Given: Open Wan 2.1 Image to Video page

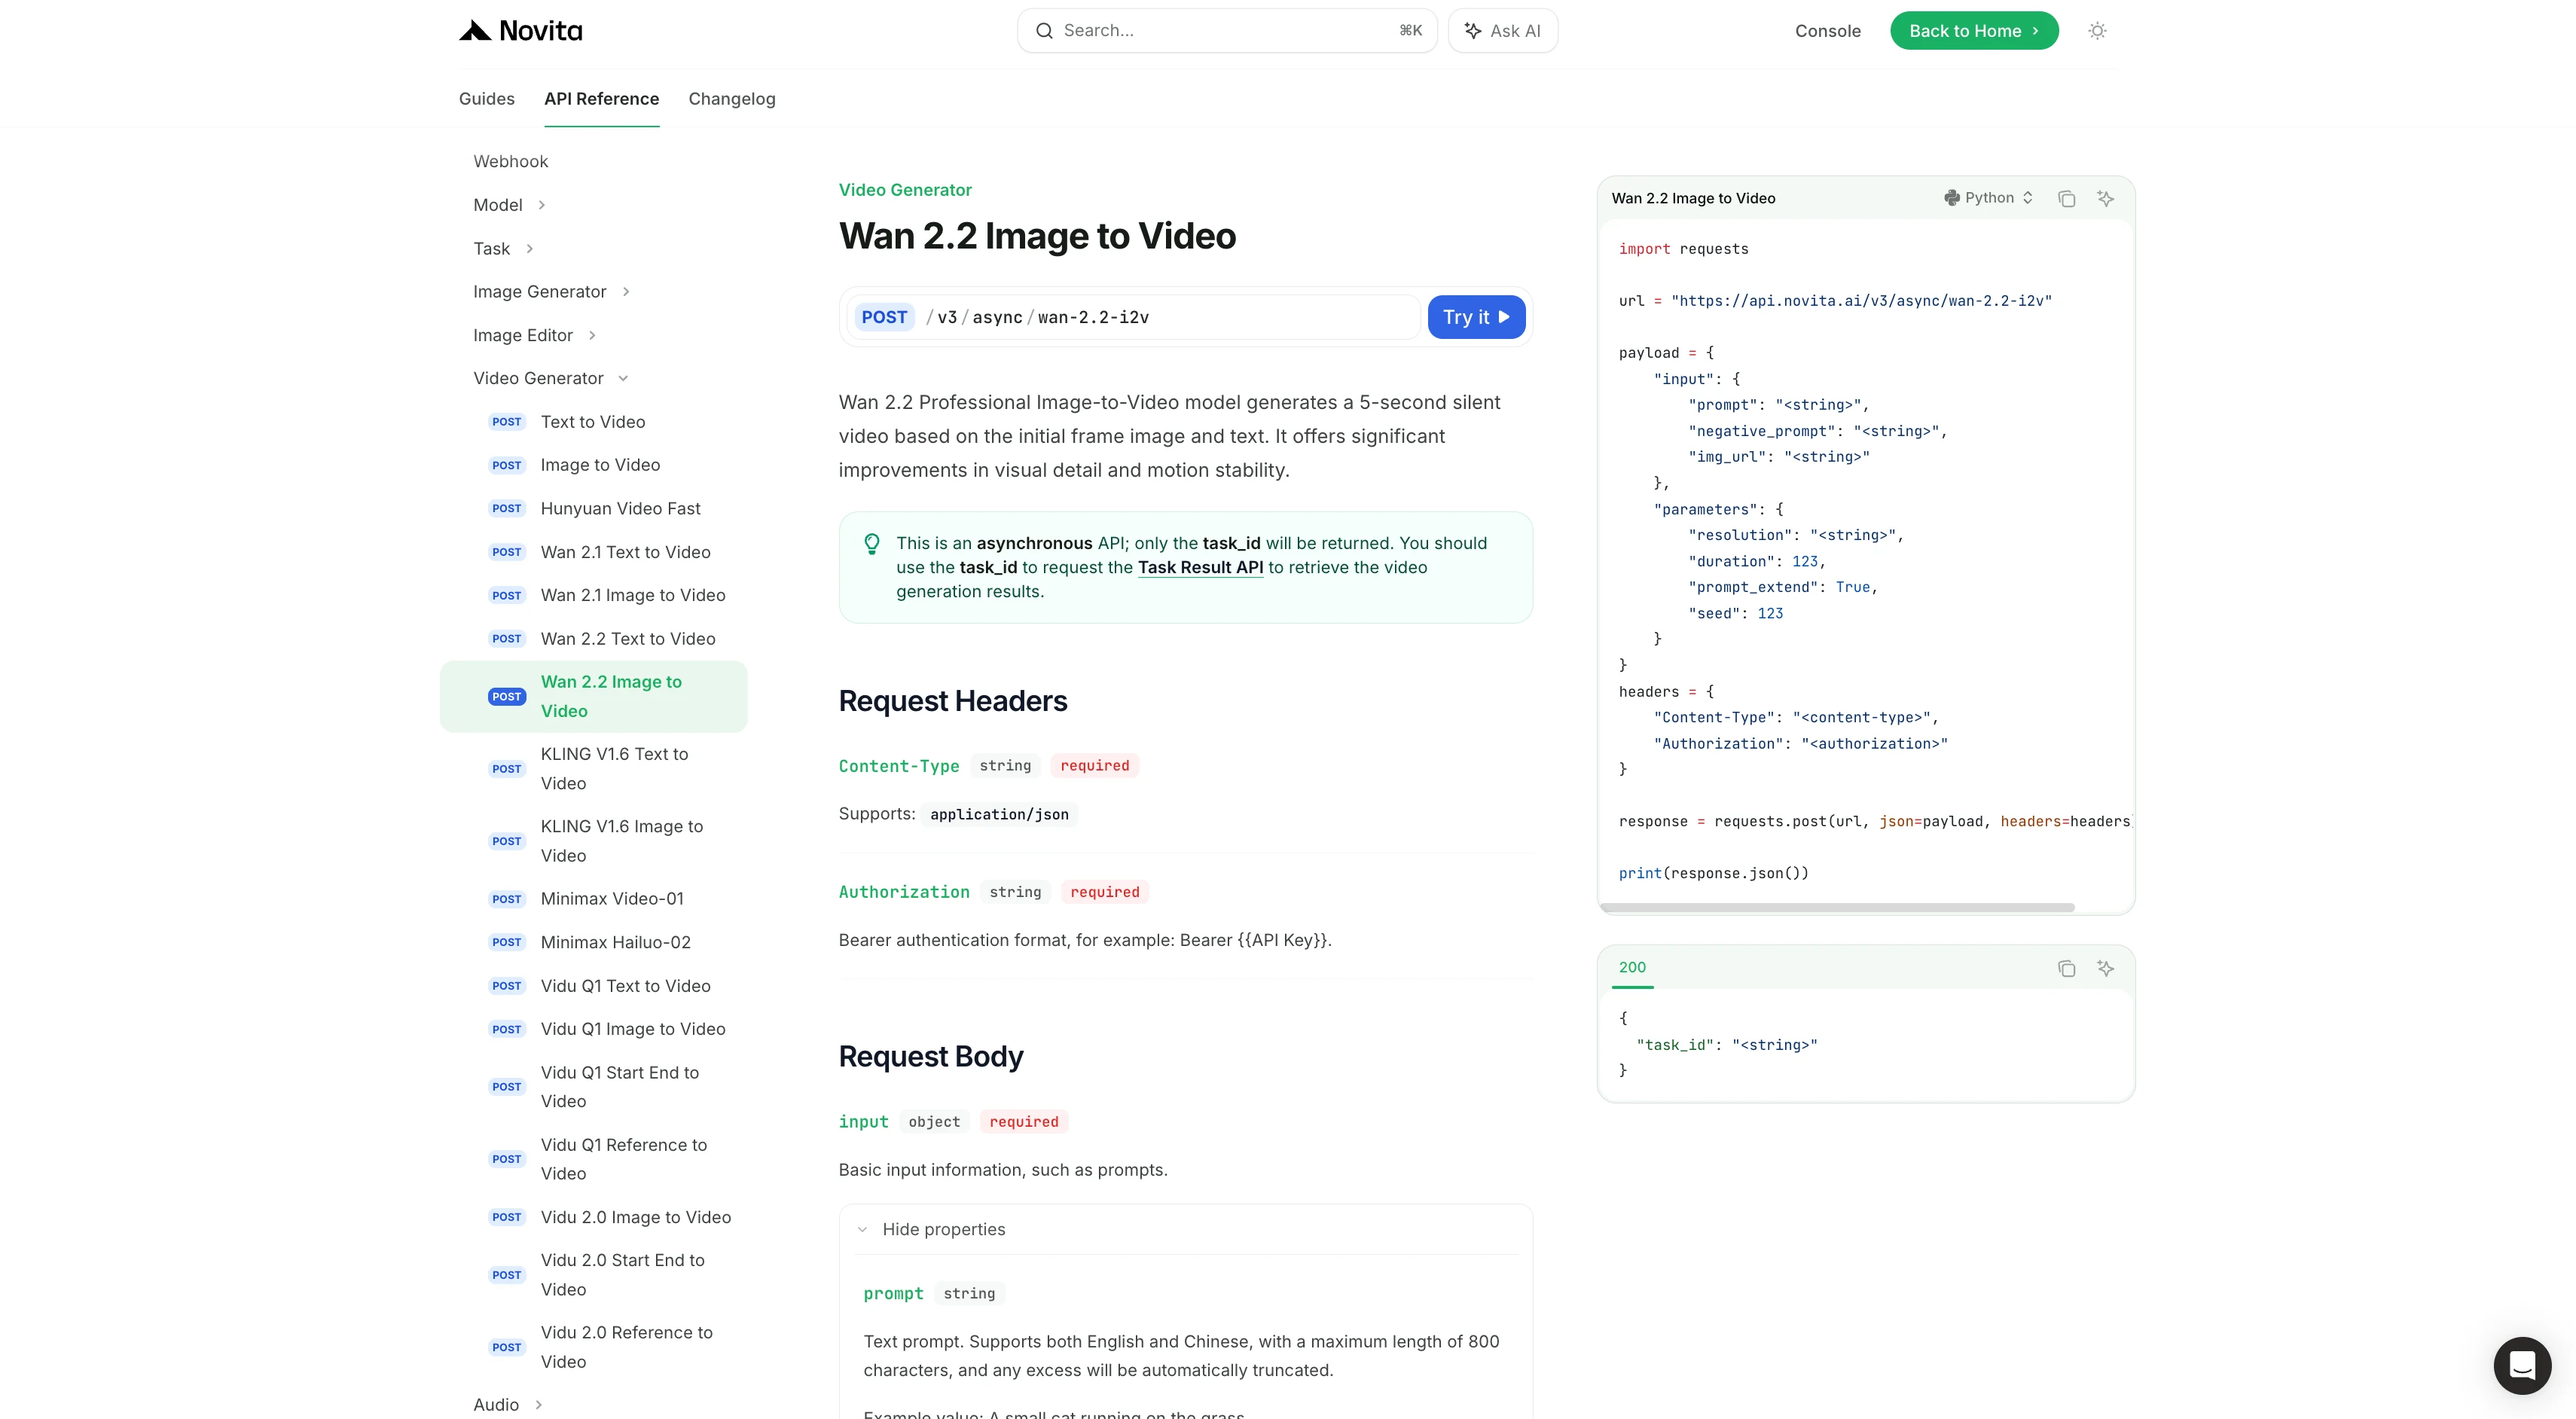Looking at the screenshot, I should tap(633, 596).
